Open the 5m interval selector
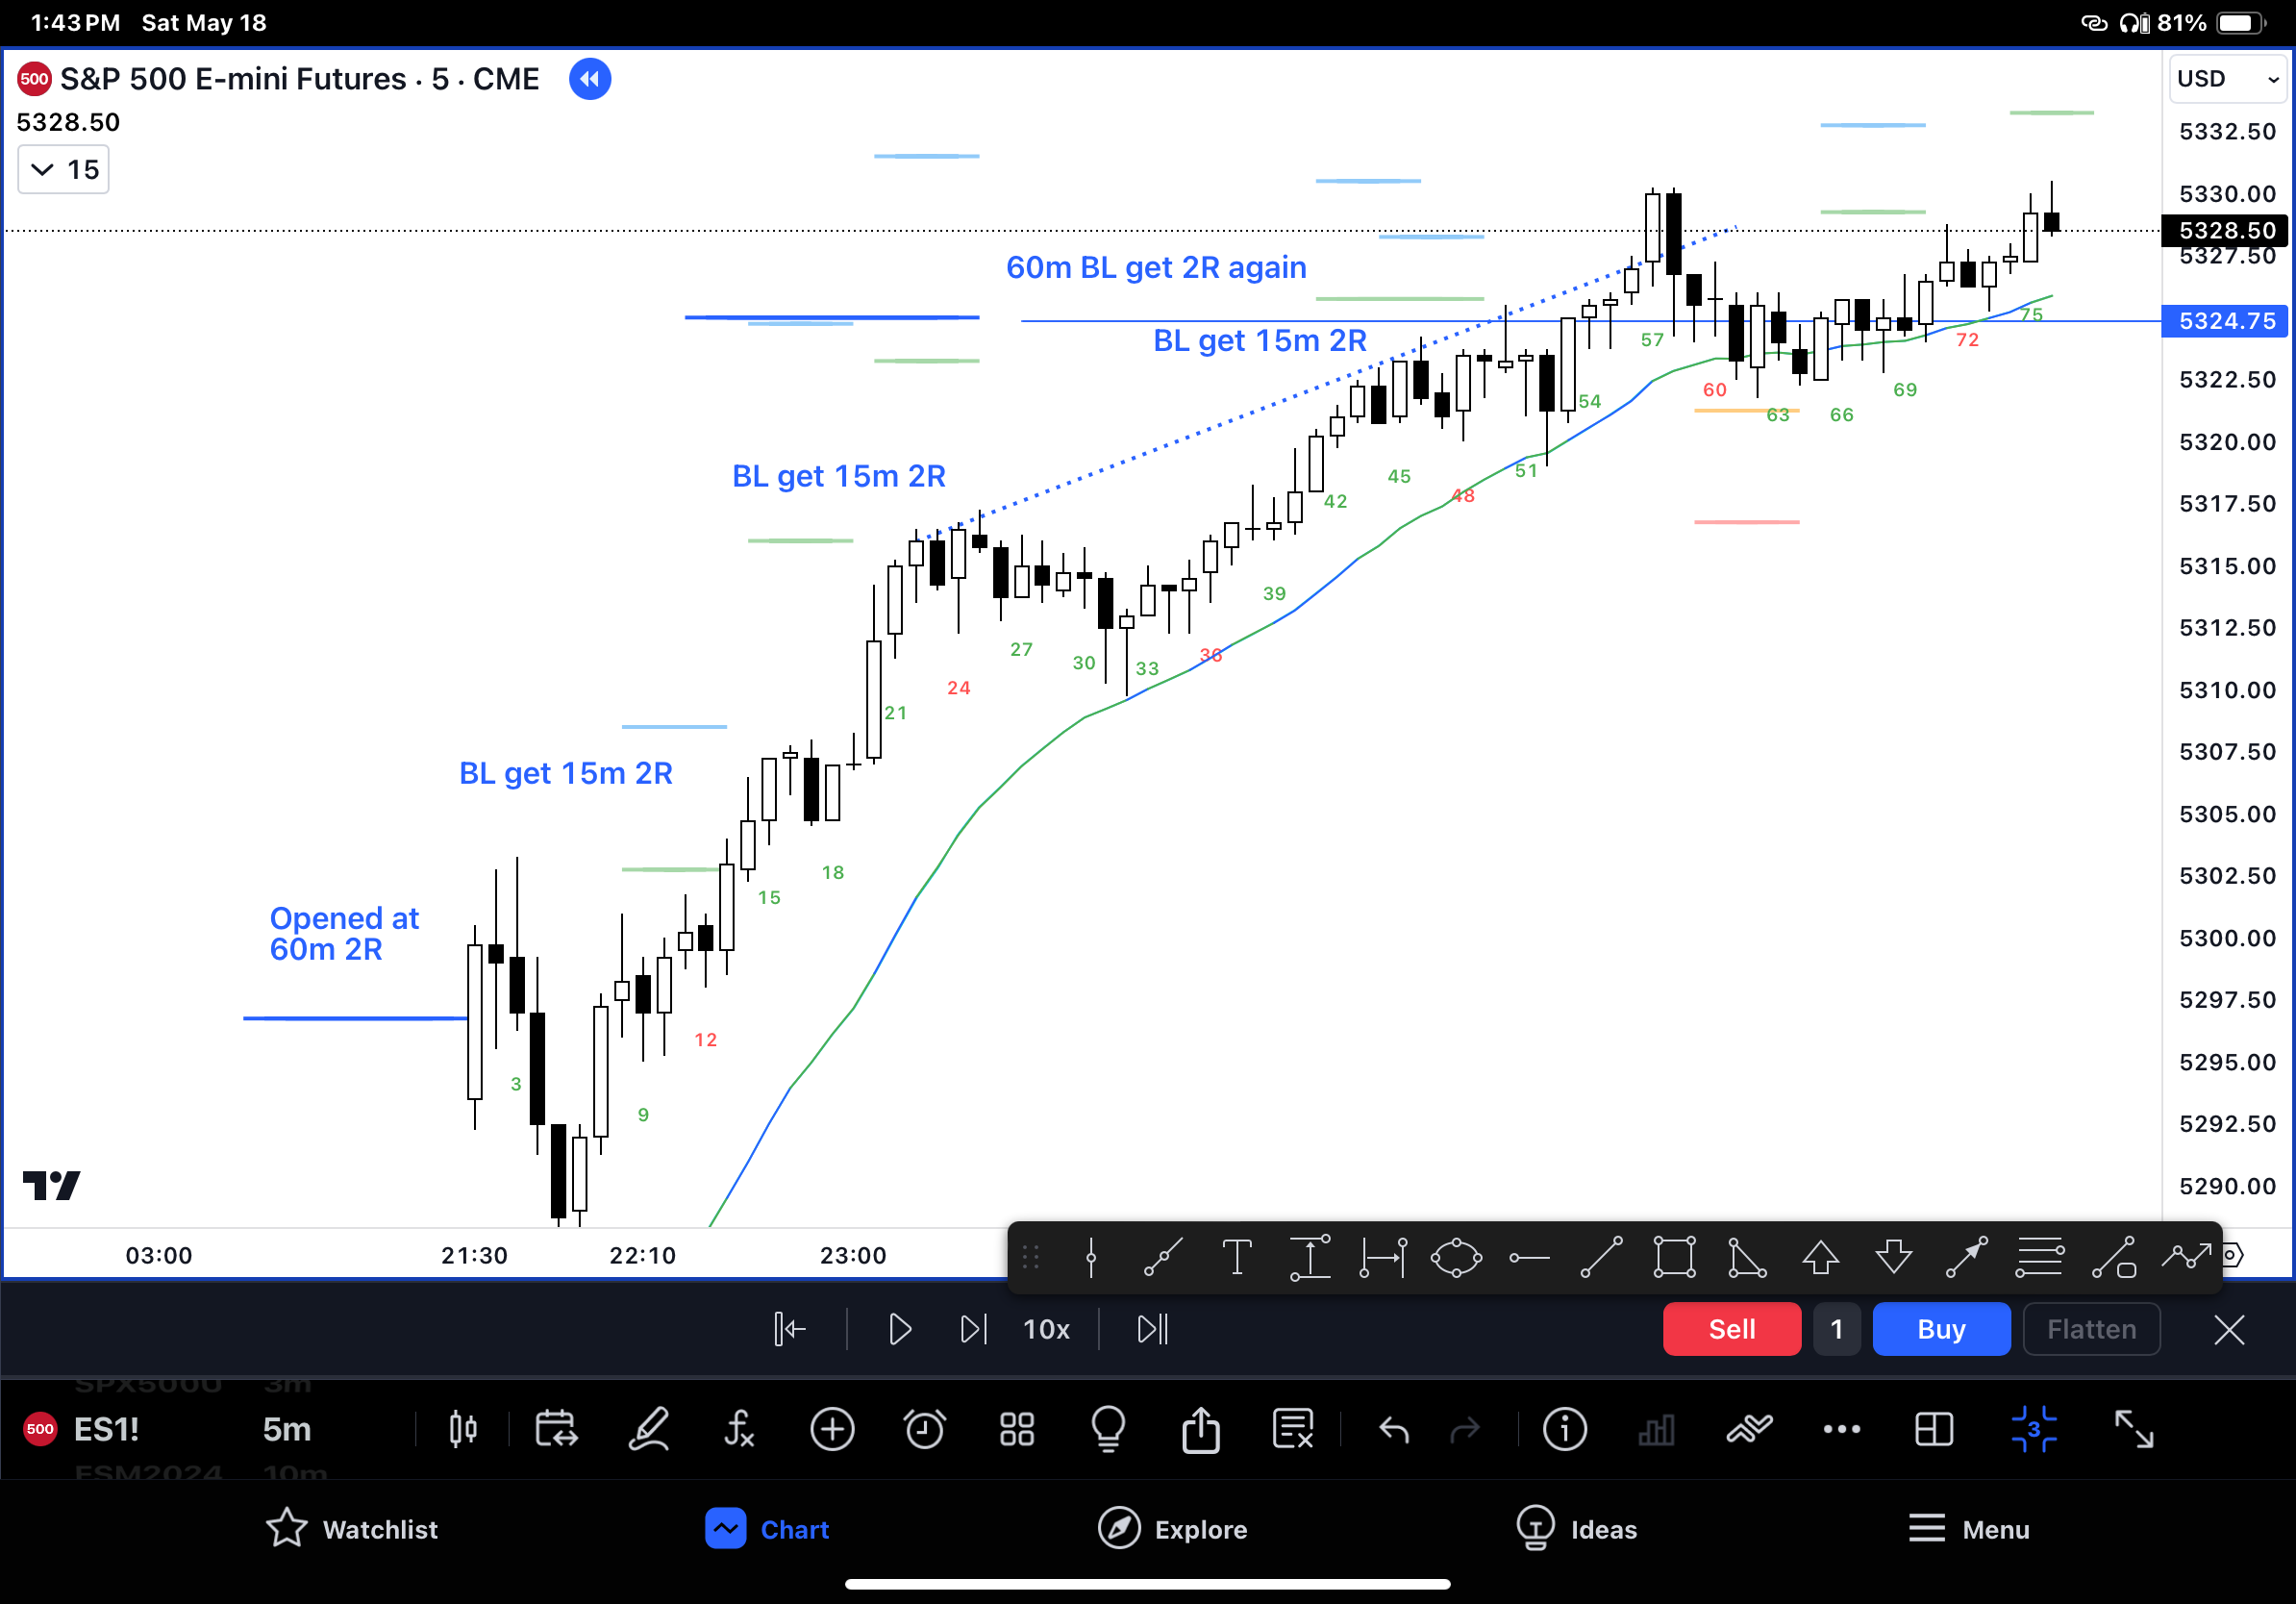Image resolution: width=2296 pixels, height=1604 pixels. click(x=287, y=1430)
